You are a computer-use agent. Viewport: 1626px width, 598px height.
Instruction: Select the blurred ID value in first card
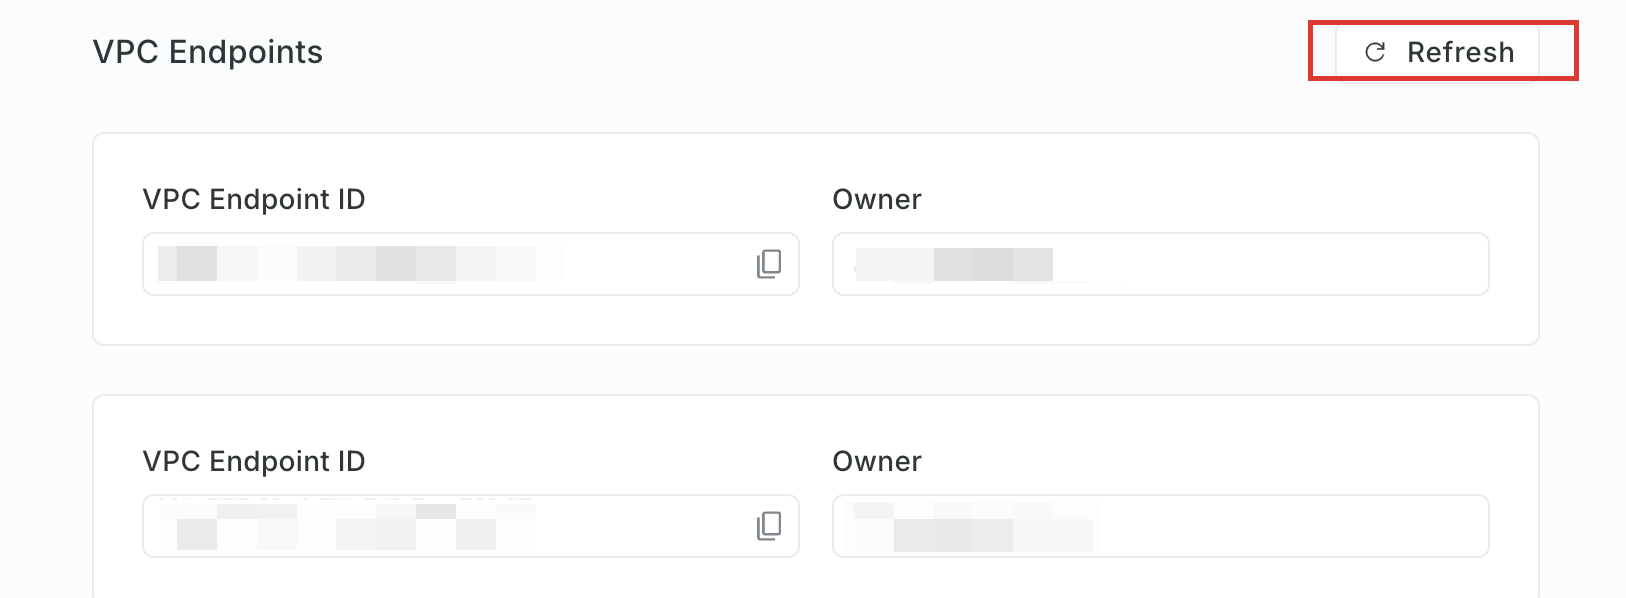[360, 264]
